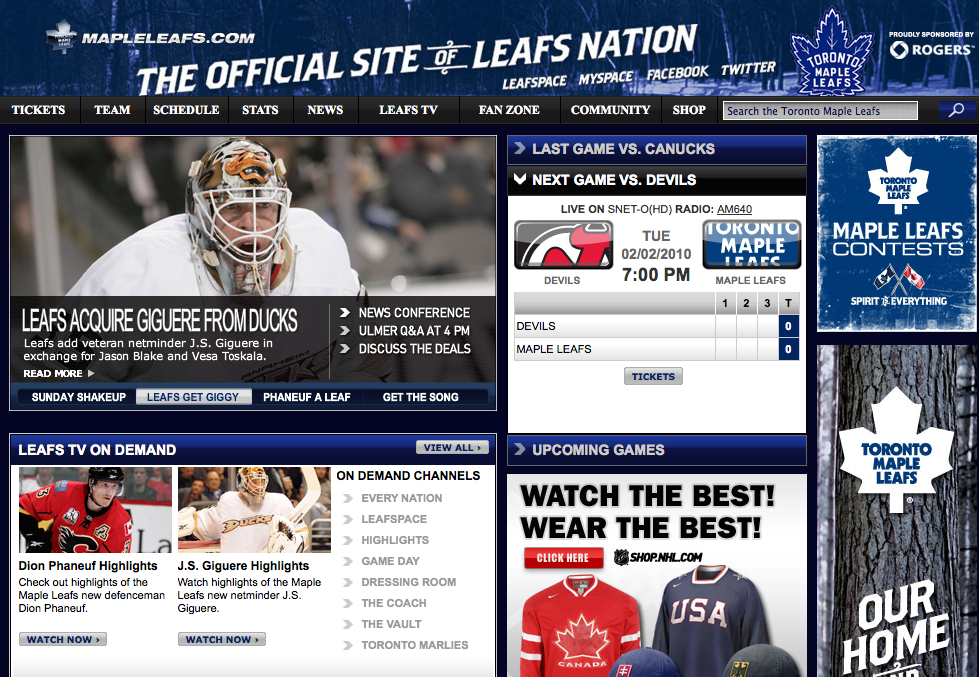This screenshot has width=979, height=677.
Task: Click the Rogers sponsor logo
Action: [930, 49]
